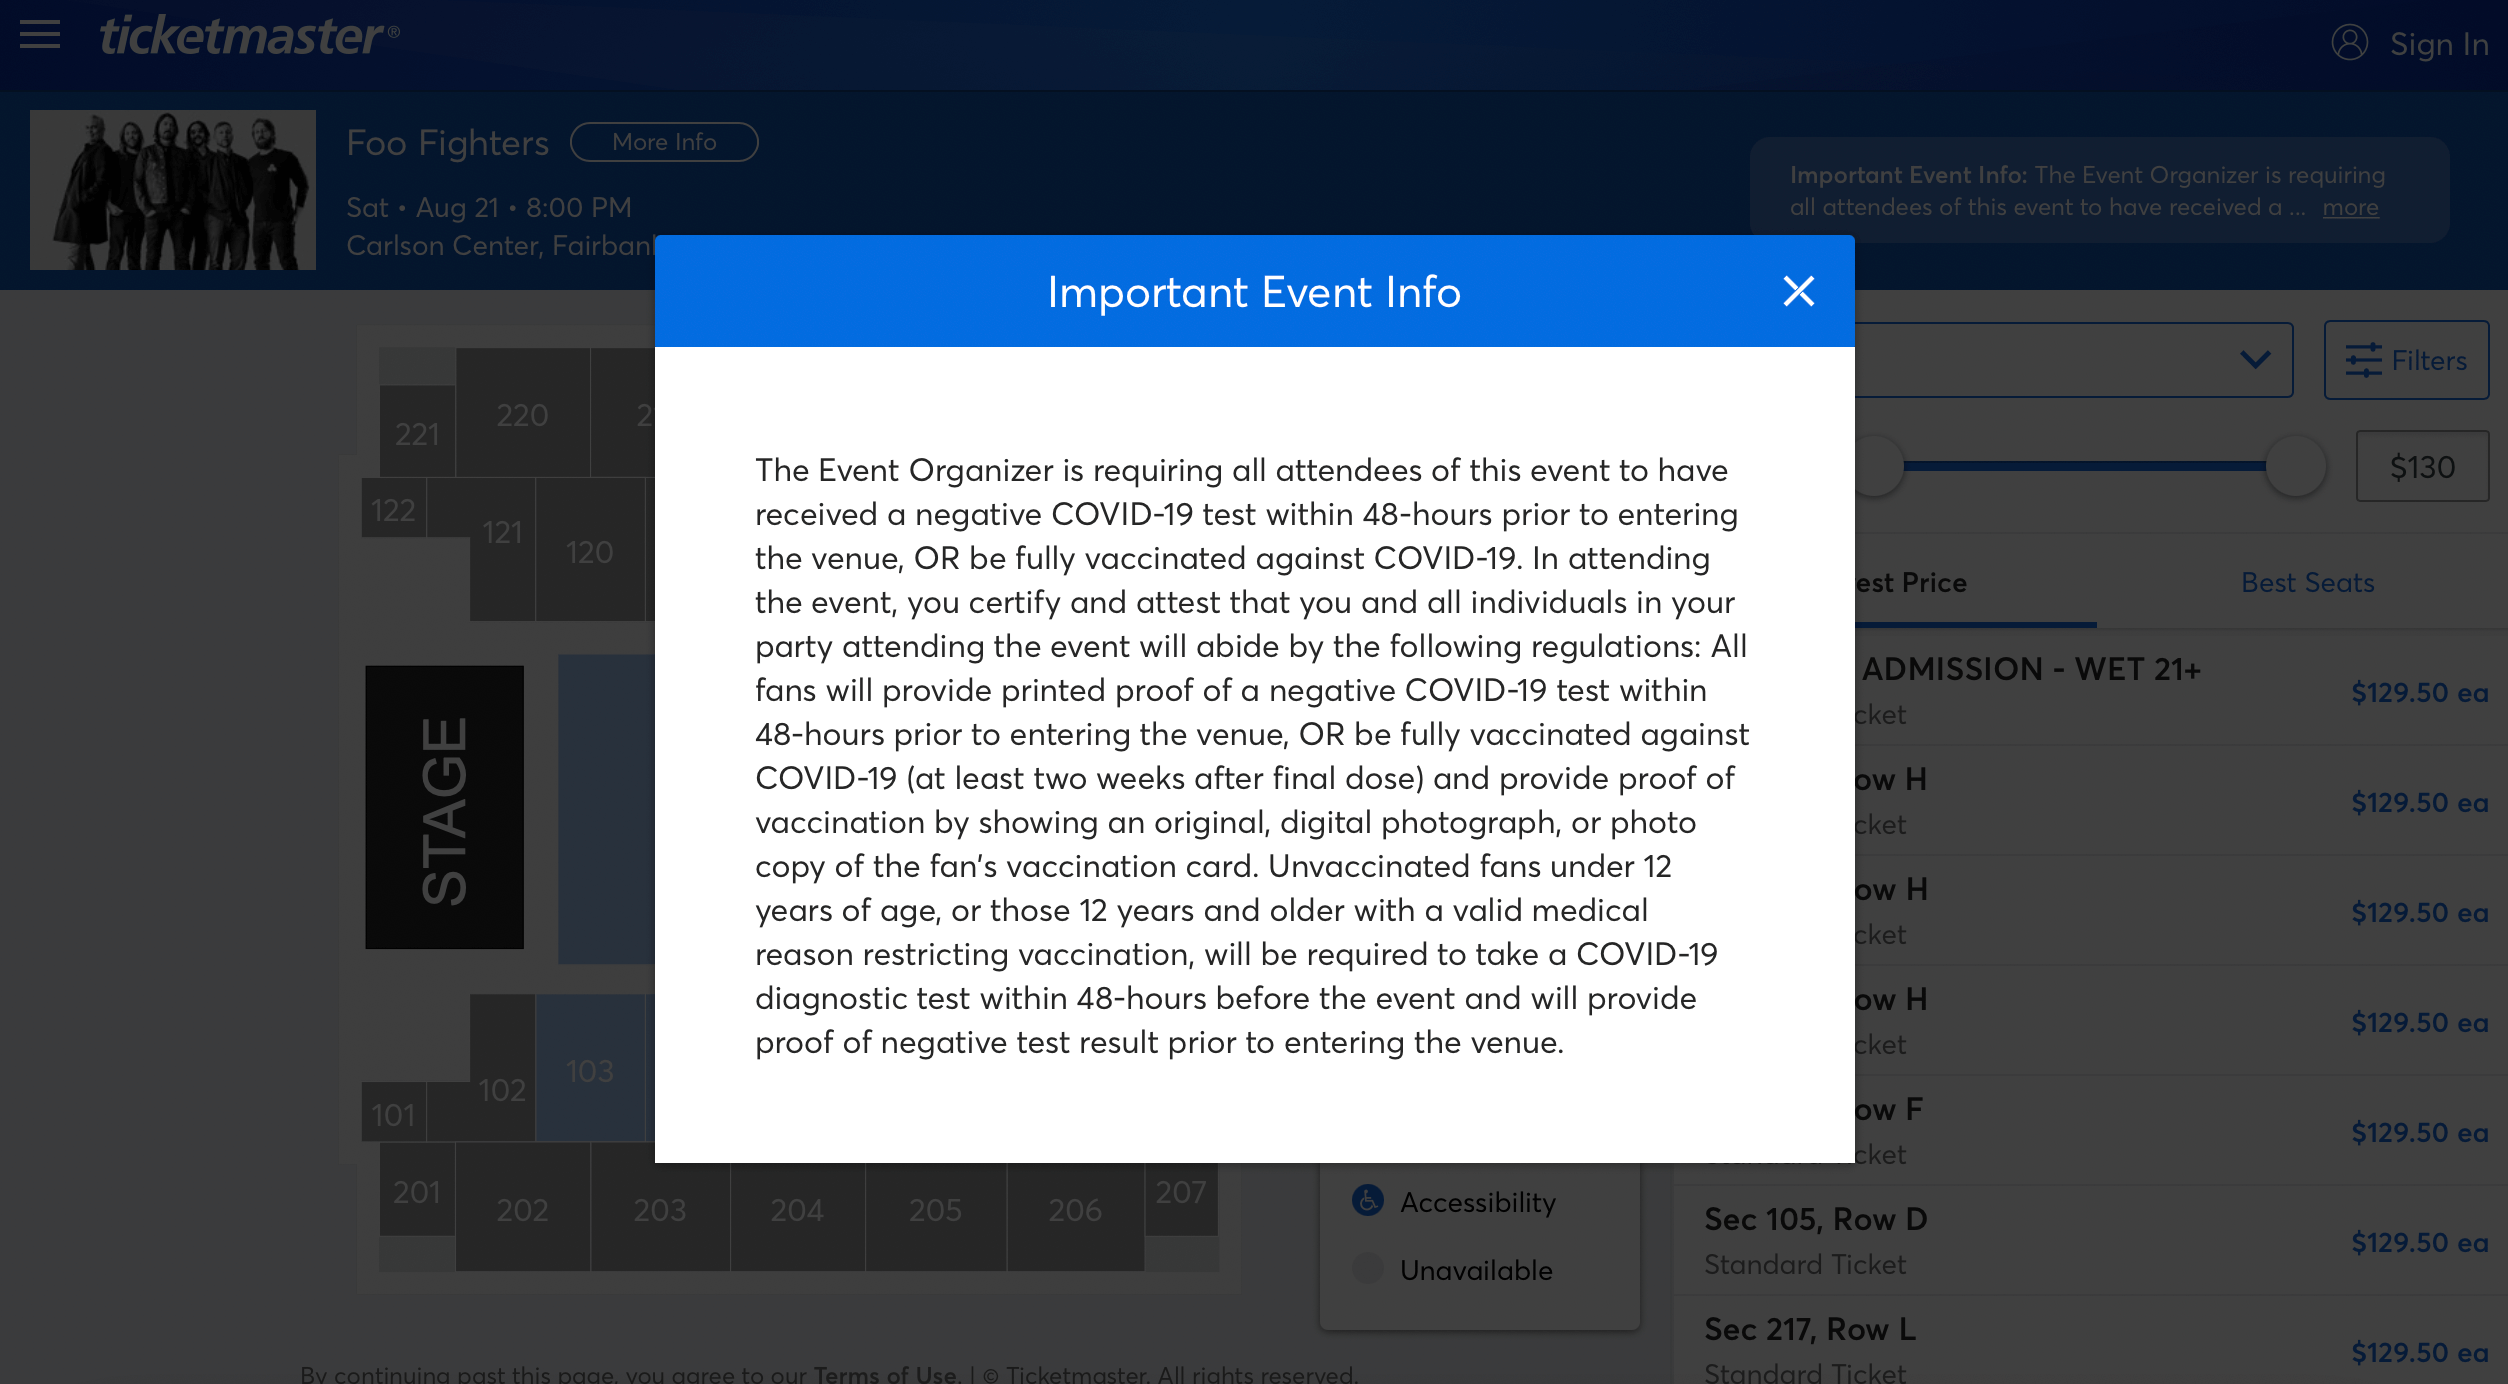The height and width of the screenshot is (1384, 2508).
Task: Switch to the Best Seats tab
Action: (x=2307, y=582)
